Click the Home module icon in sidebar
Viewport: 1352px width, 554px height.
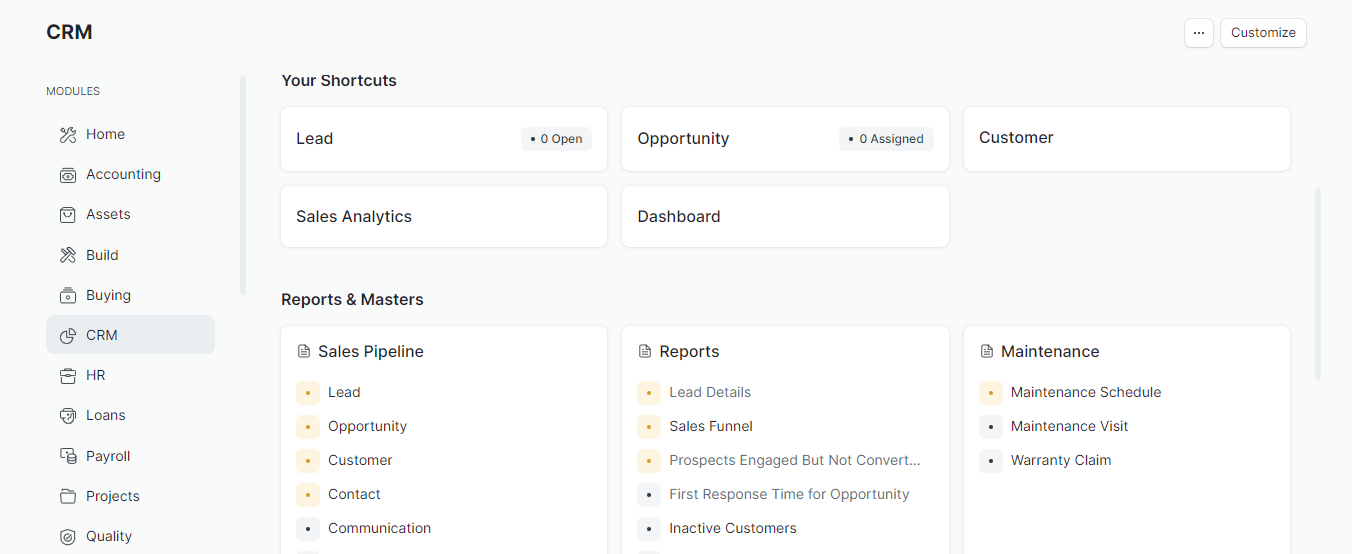click(68, 135)
